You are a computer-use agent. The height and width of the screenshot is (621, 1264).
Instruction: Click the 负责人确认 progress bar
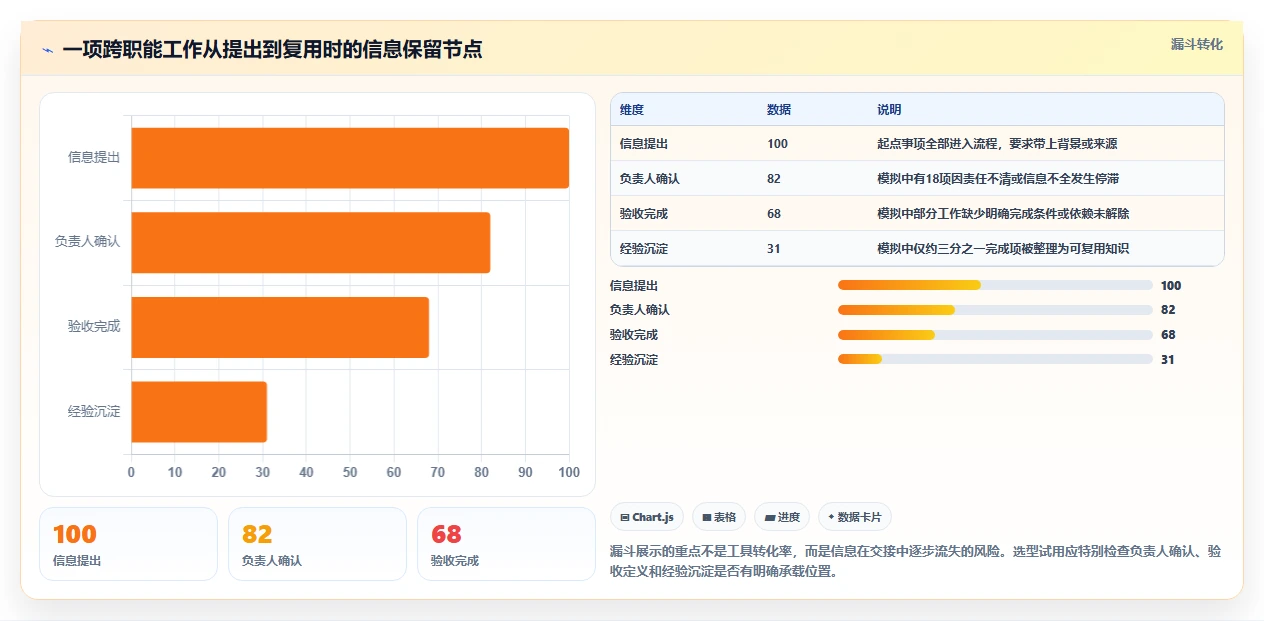995,310
